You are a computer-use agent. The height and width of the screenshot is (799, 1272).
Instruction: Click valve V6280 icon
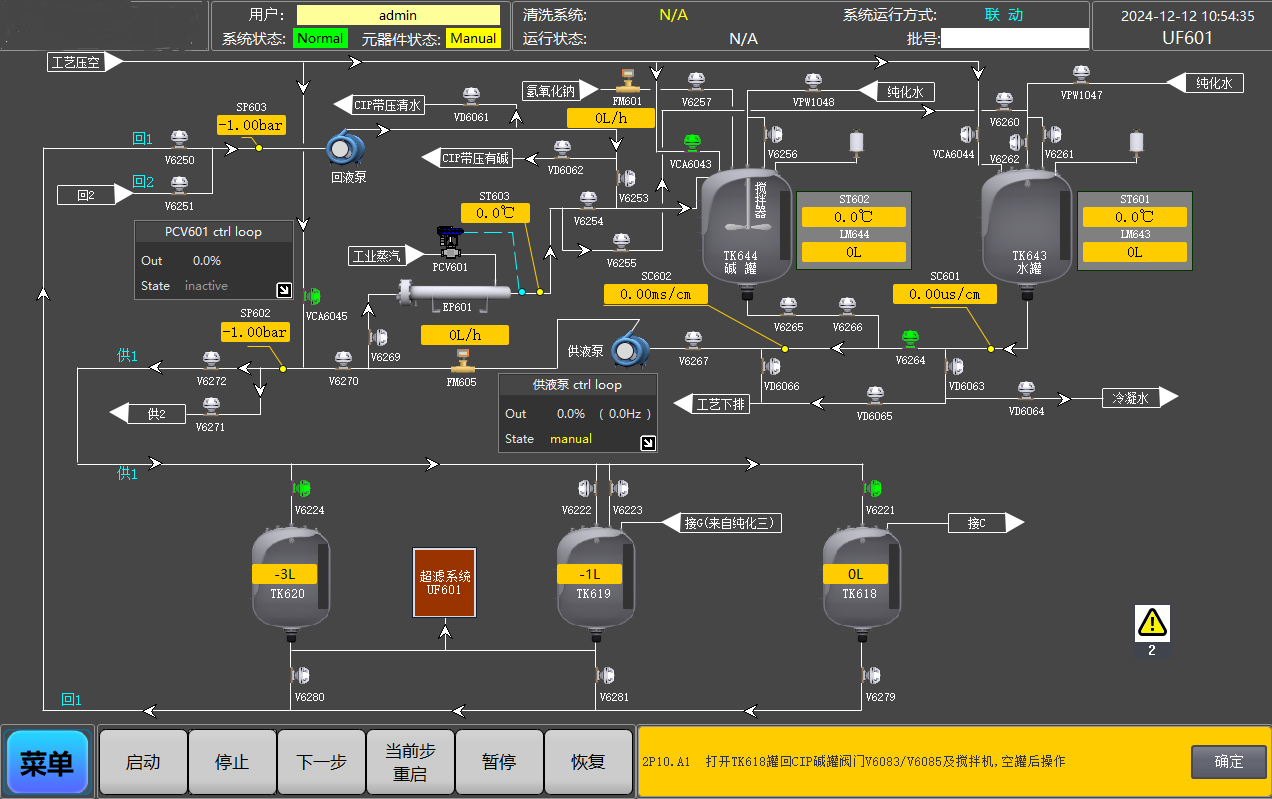(300, 675)
